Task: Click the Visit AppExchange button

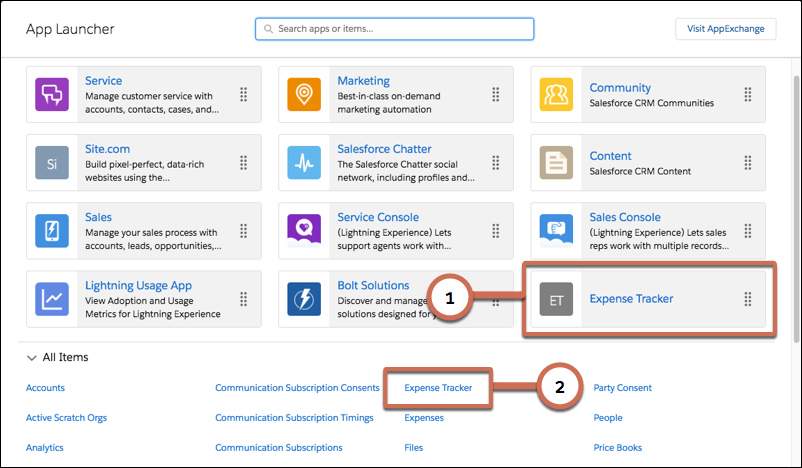Action: (x=725, y=29)
